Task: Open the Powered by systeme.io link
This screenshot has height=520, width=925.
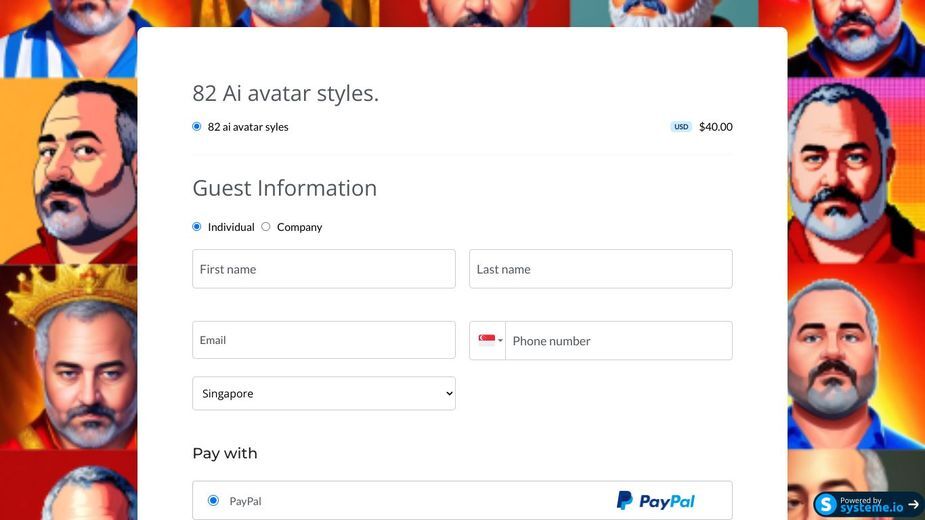Action: click(868, 505)
